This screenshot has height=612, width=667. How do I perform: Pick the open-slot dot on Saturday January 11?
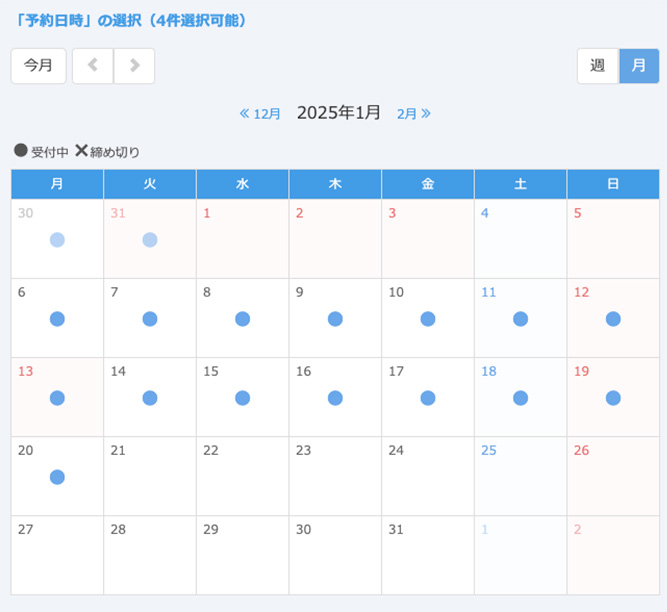tap(520, 319)
